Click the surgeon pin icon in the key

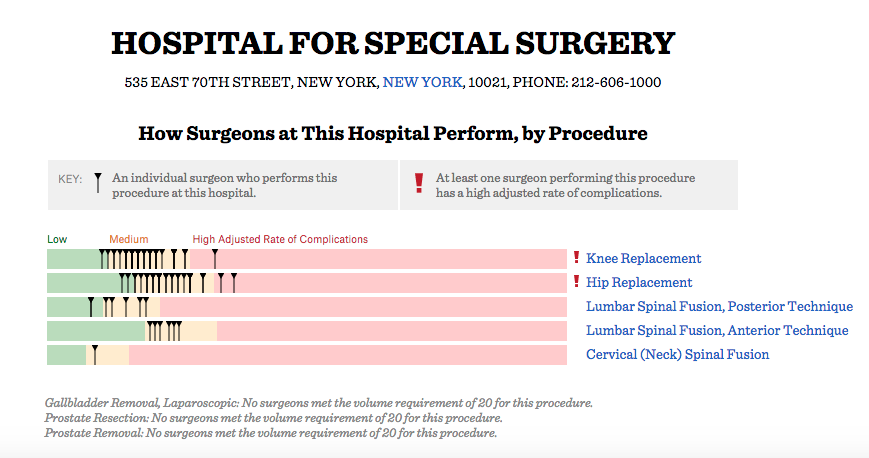[x=98, y=183]
